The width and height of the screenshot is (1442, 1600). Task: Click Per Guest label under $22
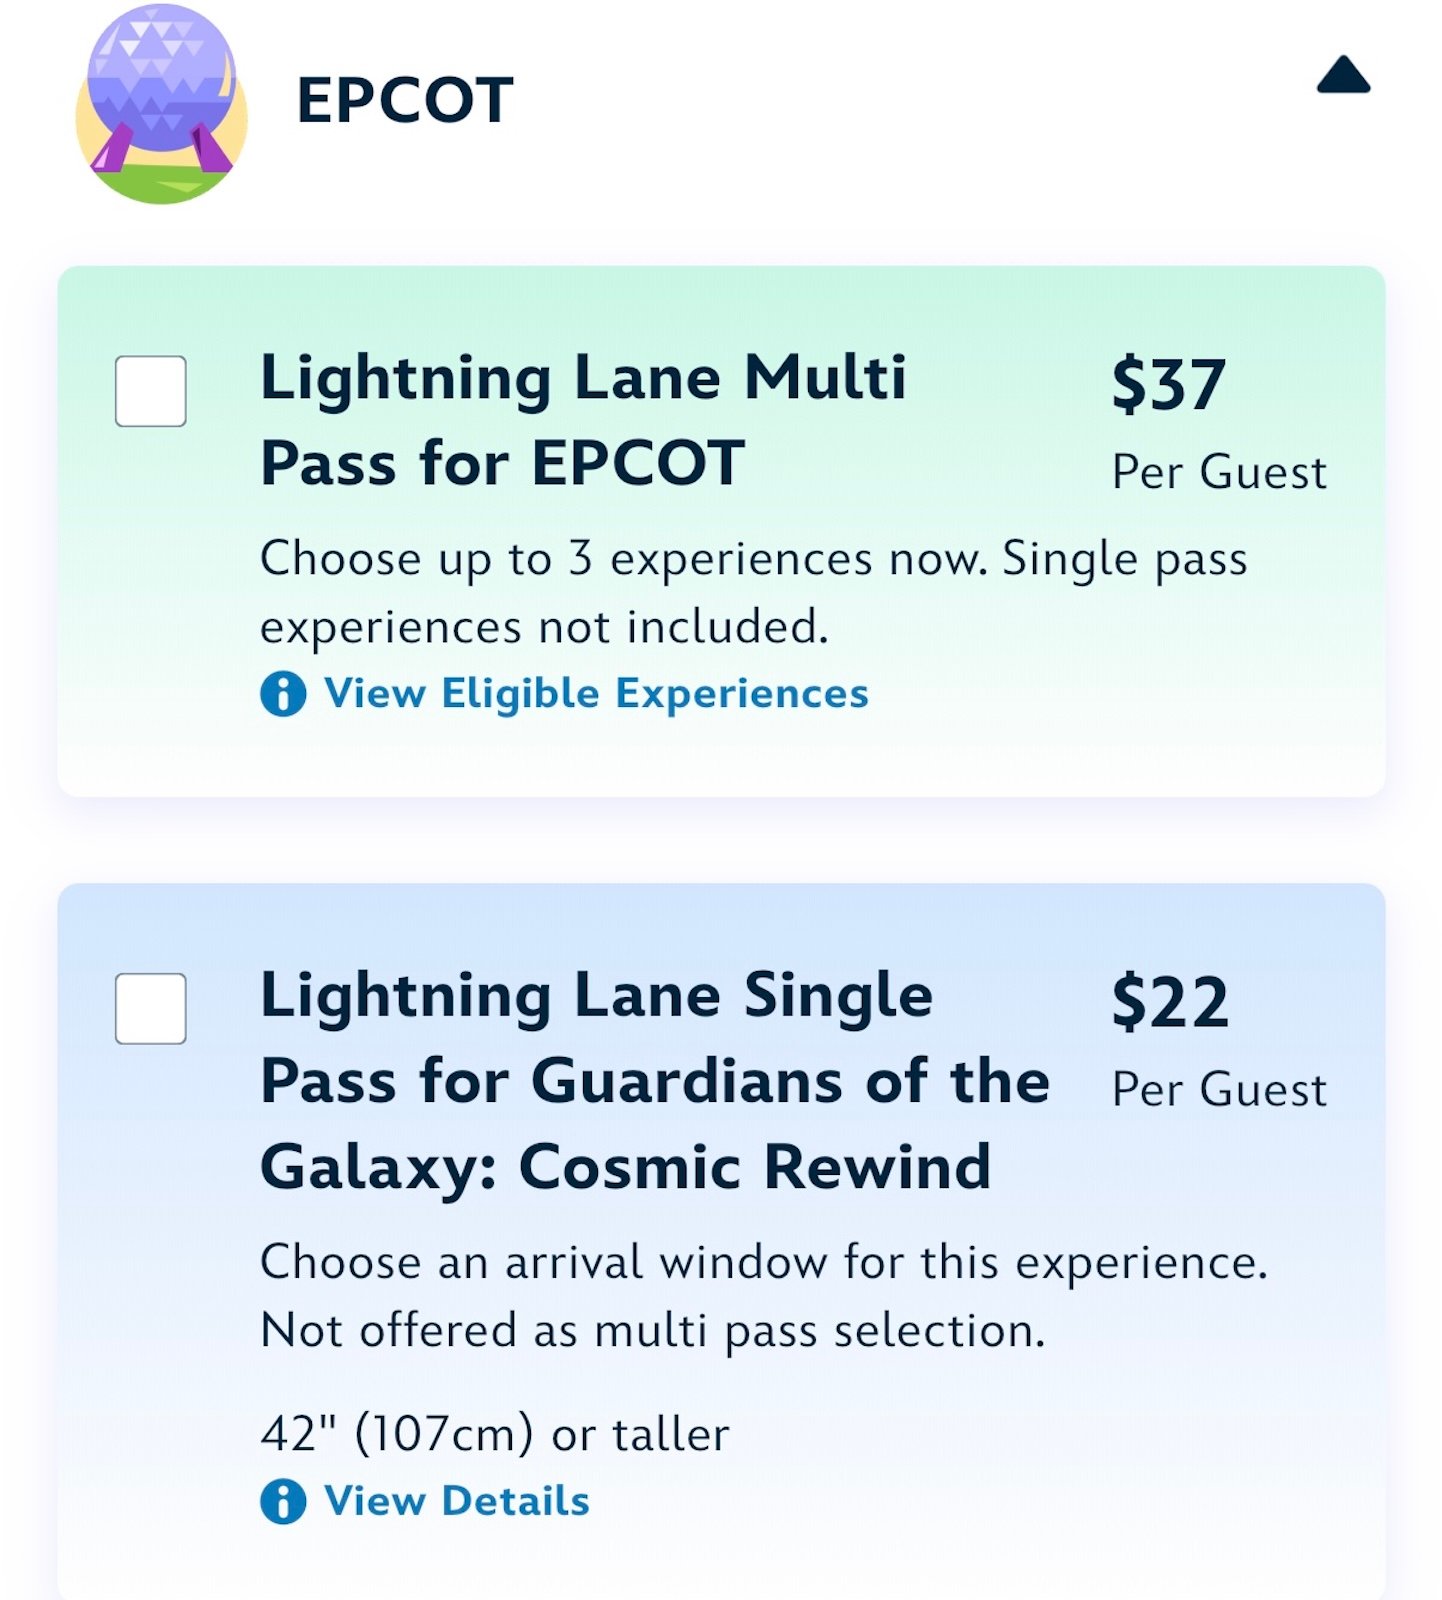[x=1219, y=1089]
